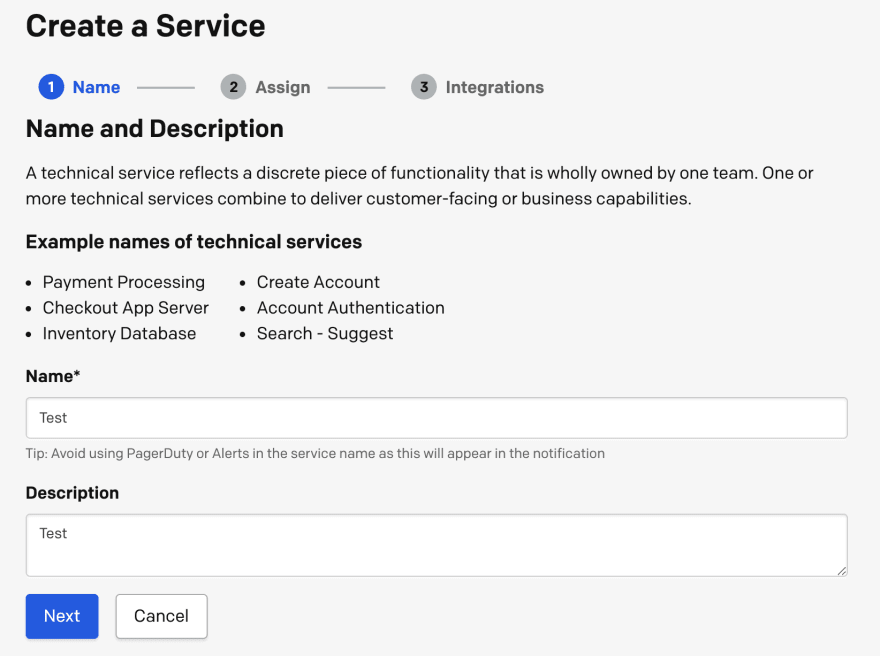Click the required asterisk next to Name
The width and height of the screenshot is (880, 656).
click(79, 376)
